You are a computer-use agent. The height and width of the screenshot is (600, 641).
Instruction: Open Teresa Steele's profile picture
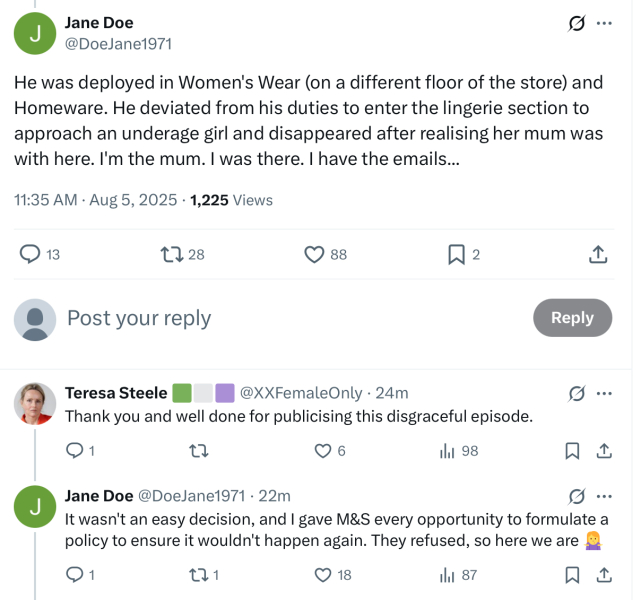point(34,403)
